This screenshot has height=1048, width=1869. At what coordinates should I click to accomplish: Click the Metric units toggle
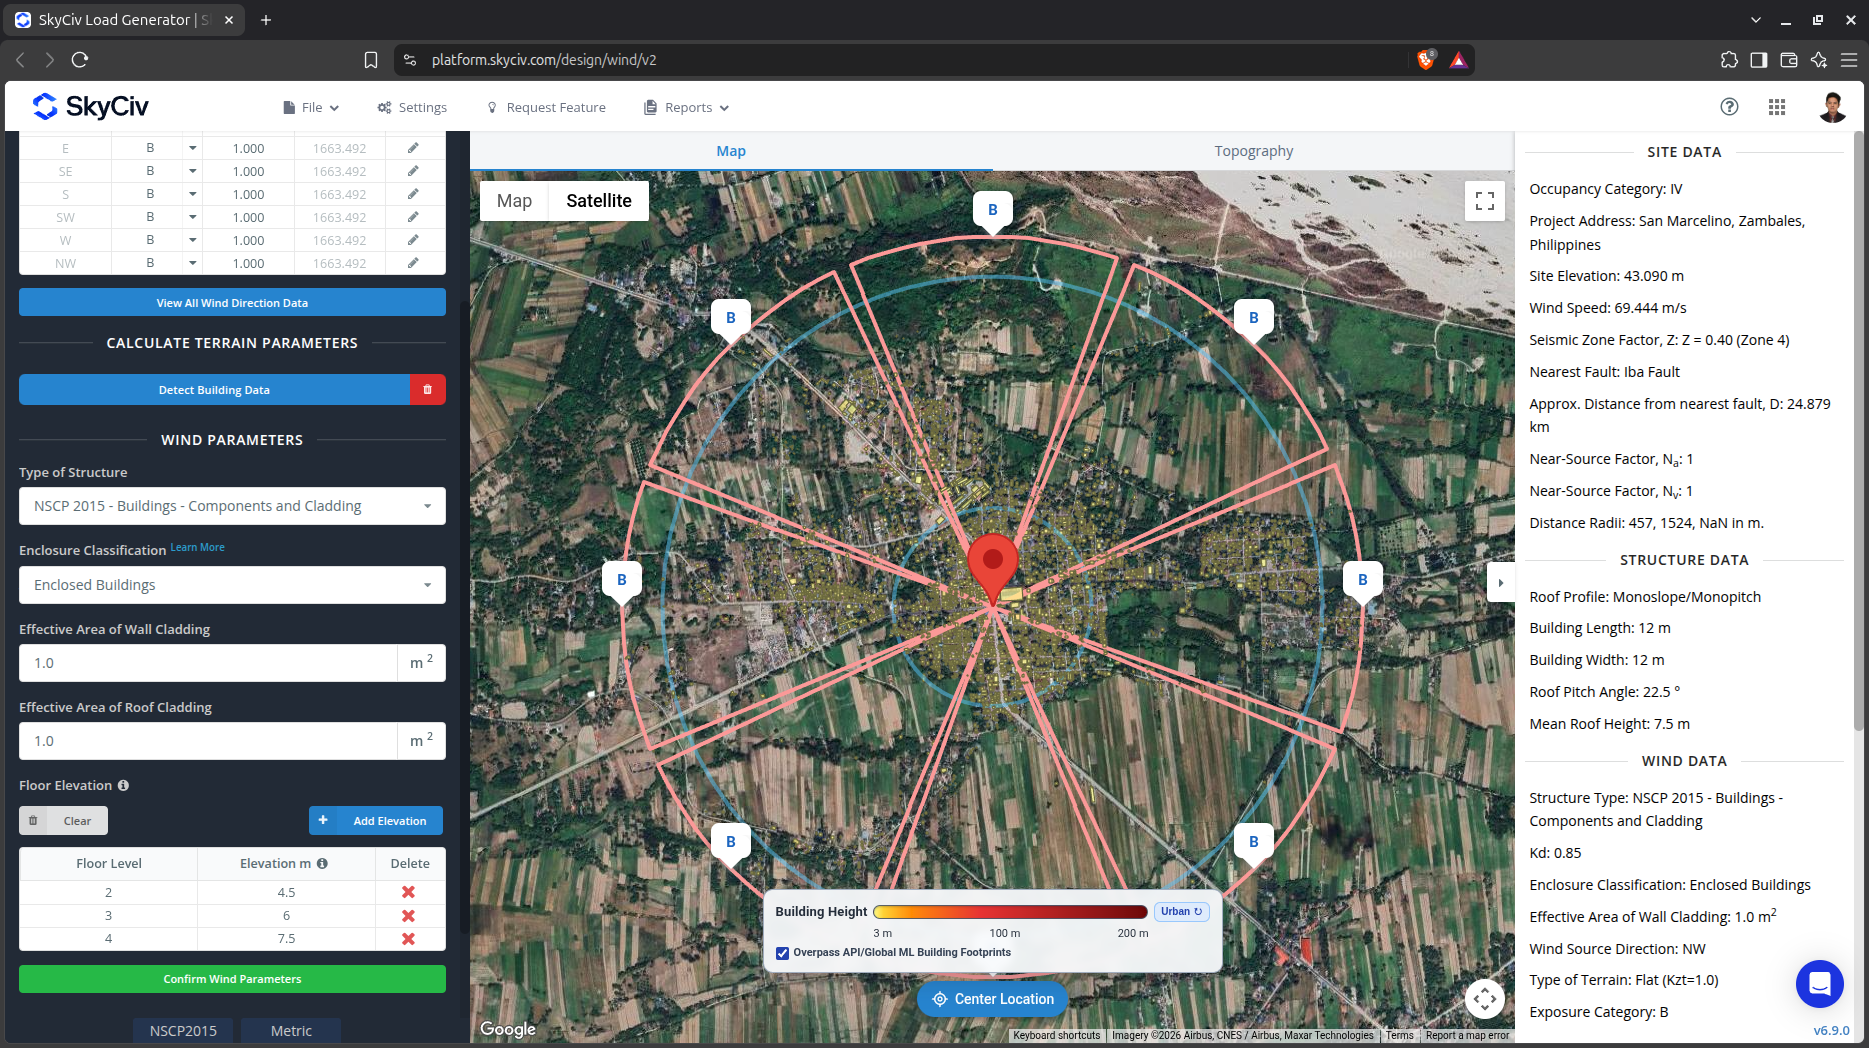tap(291, 1031)
